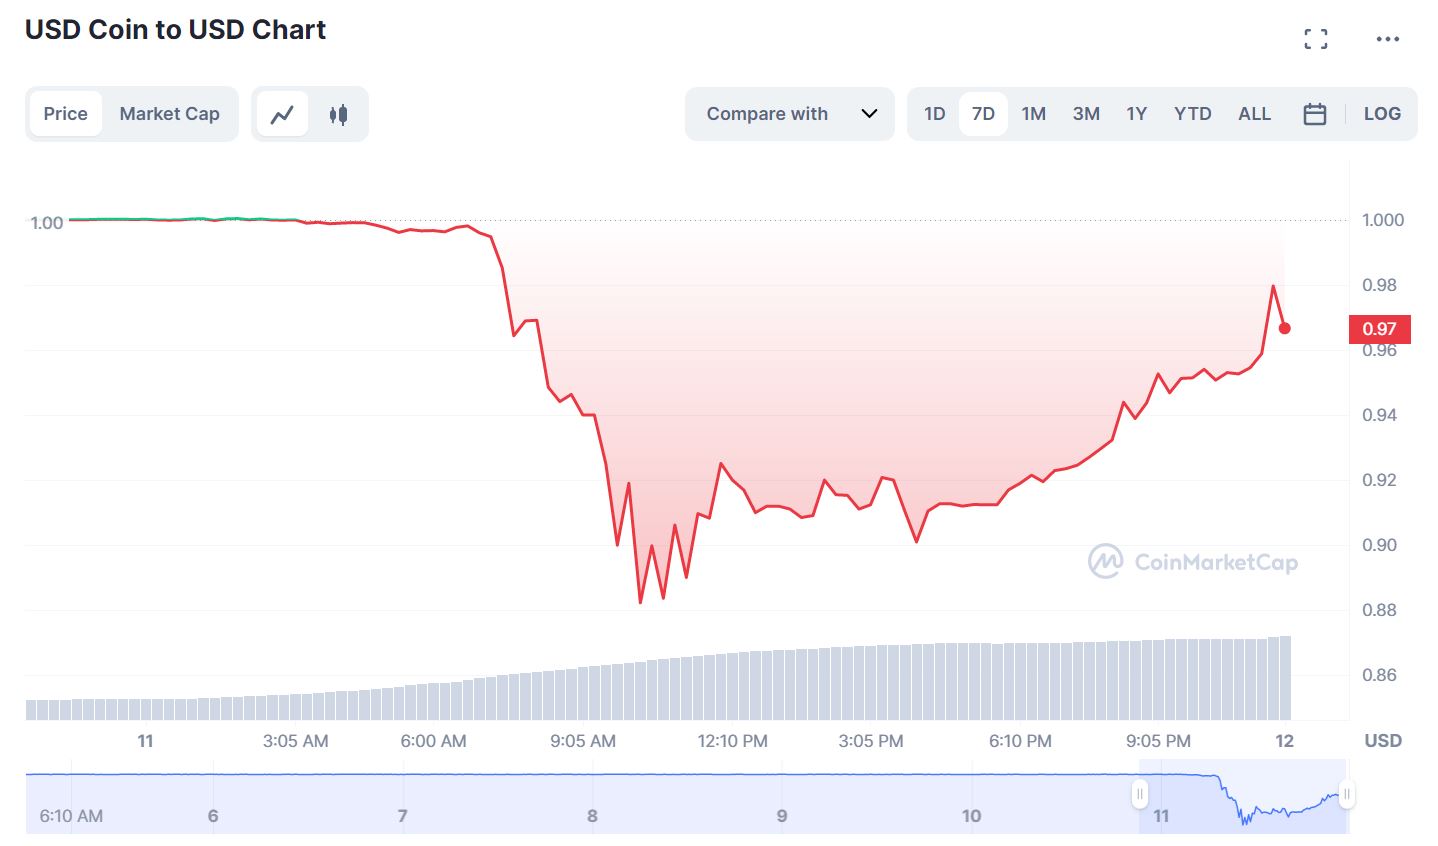This screenshot has height=846, width=1438.
Task: Select the 1D time range tab
Action: tap(934, 114)
